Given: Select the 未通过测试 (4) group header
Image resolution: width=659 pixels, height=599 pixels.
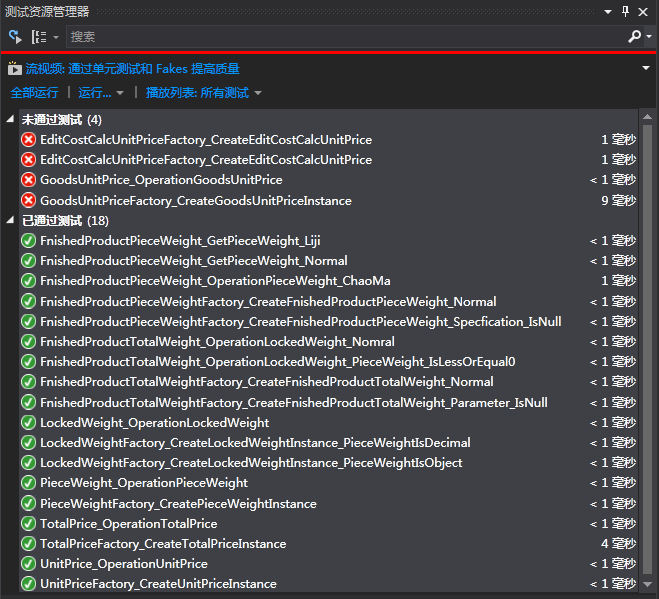Looking at the screenshot, I should 62,120.
